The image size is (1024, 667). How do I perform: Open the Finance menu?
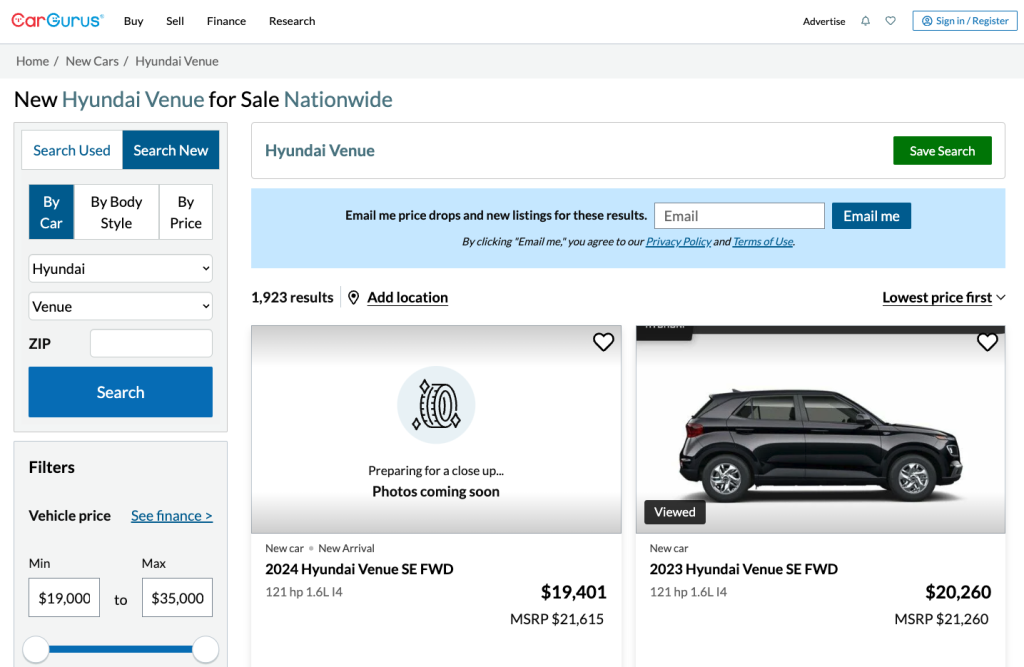click(x=226, y=21)
